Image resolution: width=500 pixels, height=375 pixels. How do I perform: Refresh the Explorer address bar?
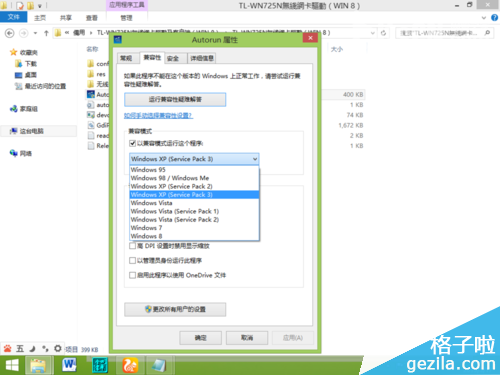(383, 33)
